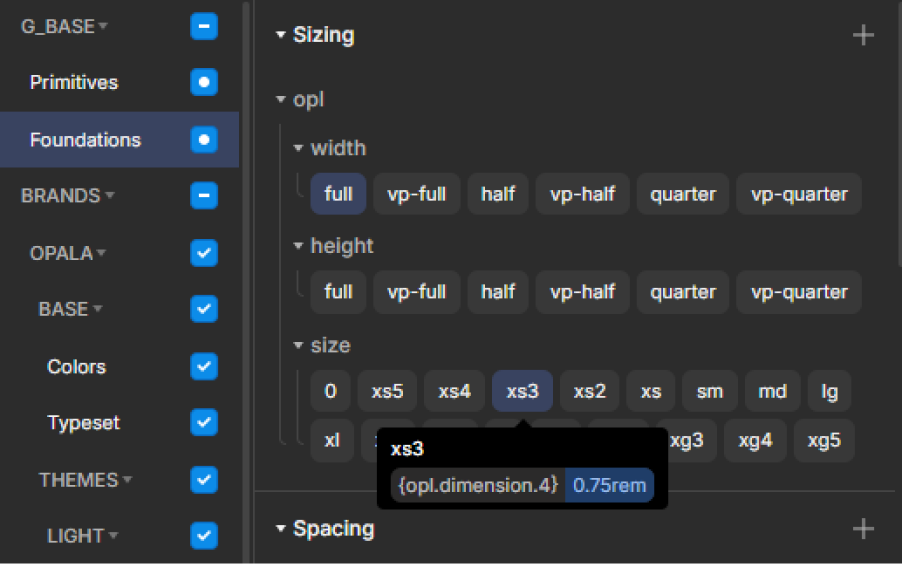This screenshot has height=564, width=902.
Task: Open the Primitives token set
Action: coord(74,83)
